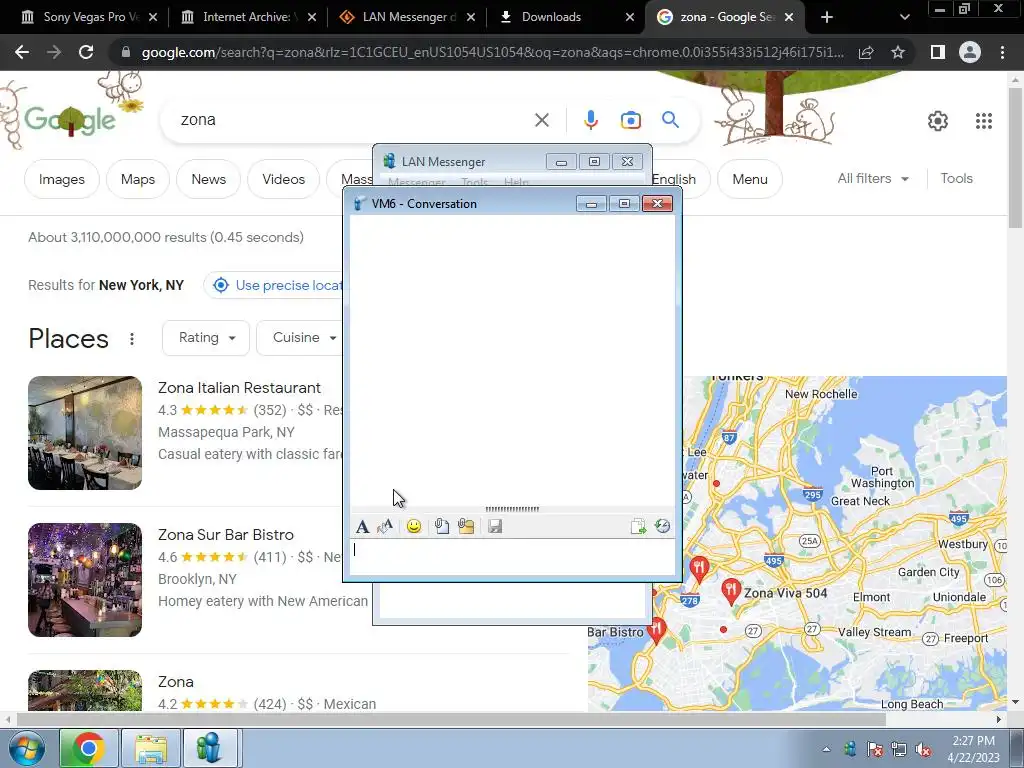
Task: Close the zona Google Search tab
Action: (789, 17)
